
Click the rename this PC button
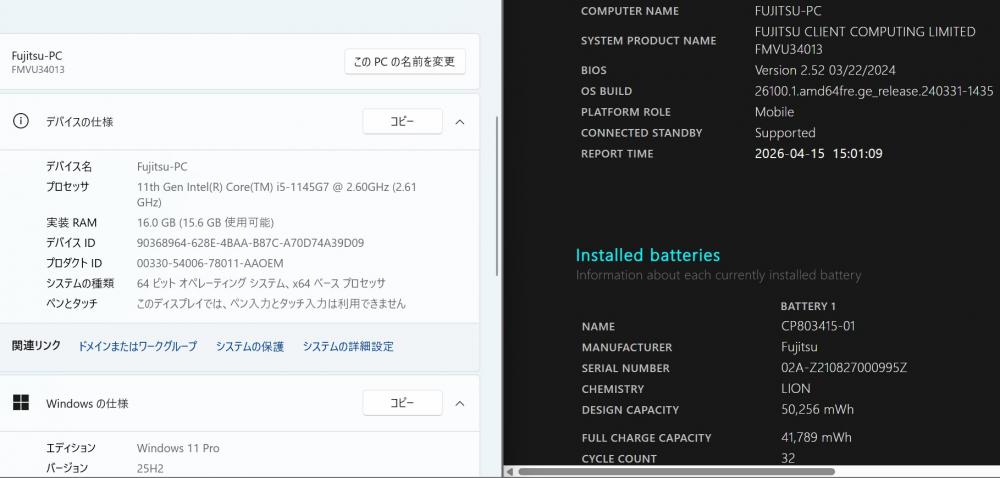405,62
